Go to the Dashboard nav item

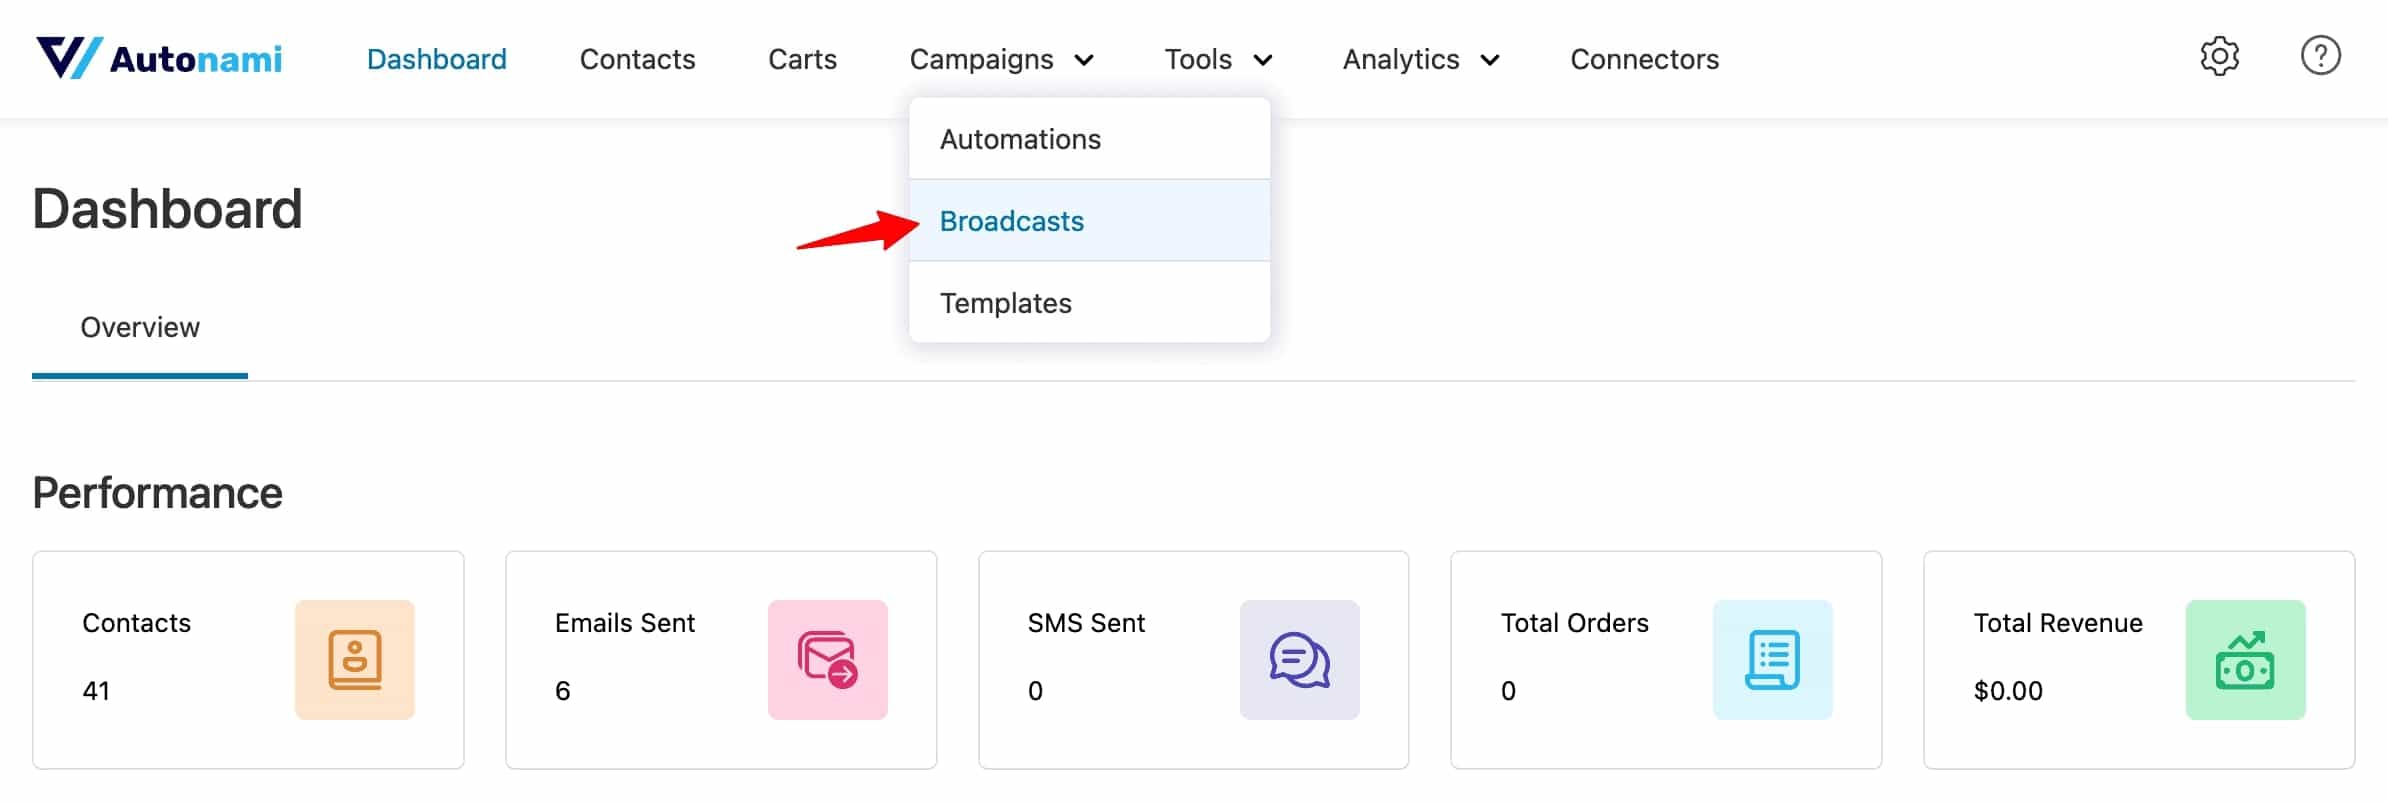pyautogui.click(x=437, y=59)
